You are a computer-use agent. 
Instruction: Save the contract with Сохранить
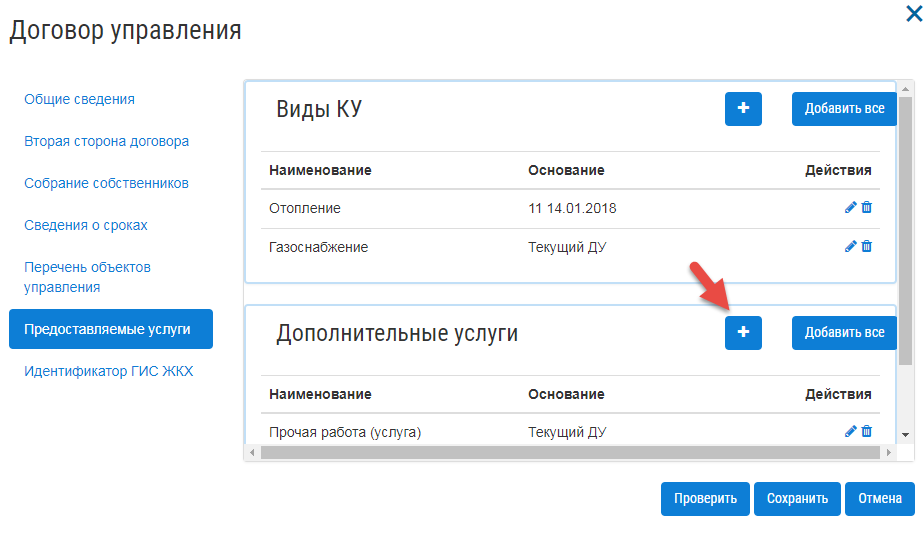point(797,499)
